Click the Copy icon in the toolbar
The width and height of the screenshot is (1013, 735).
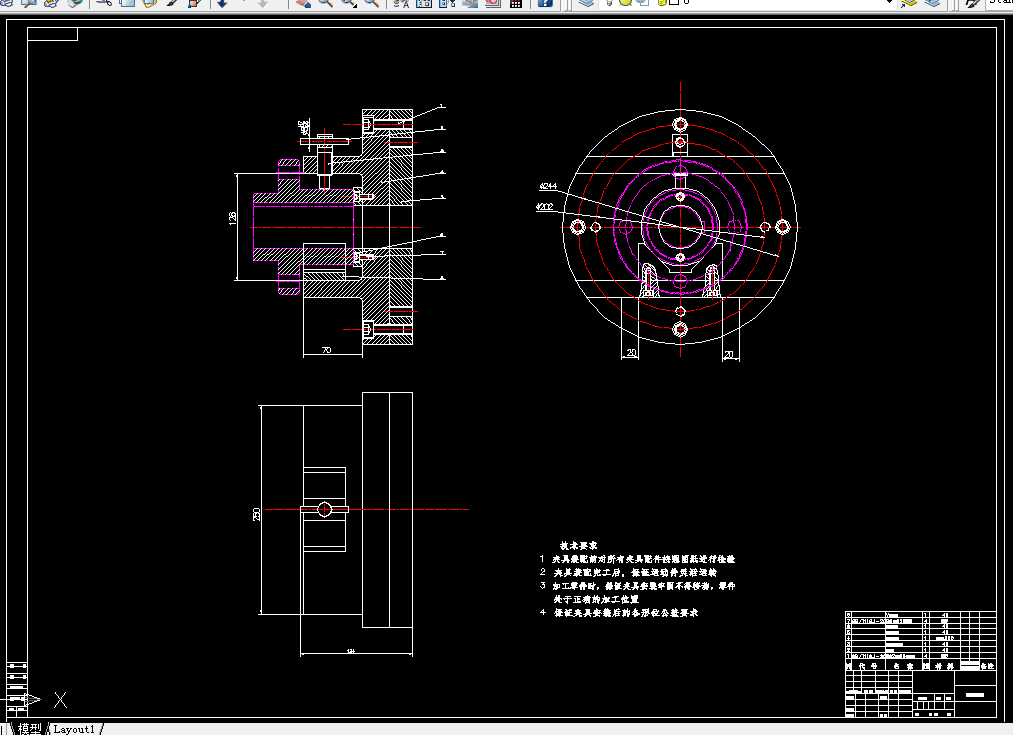127,3
